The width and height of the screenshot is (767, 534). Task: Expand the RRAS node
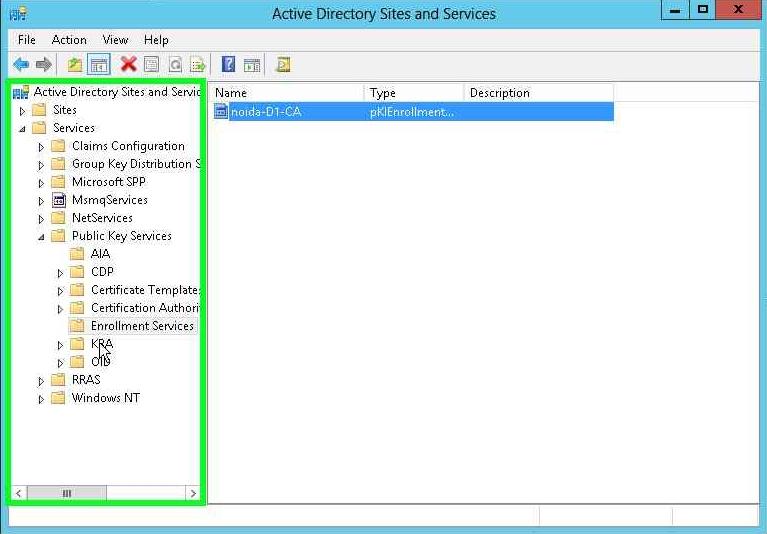tap(41, 381)
